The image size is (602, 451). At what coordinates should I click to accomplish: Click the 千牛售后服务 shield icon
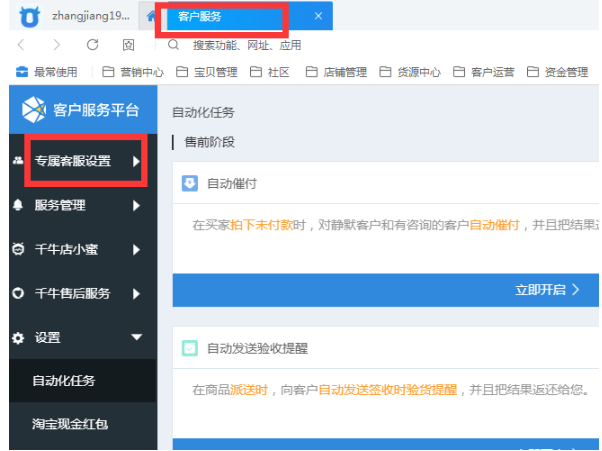pyautogui.click(x=18, y=293)
